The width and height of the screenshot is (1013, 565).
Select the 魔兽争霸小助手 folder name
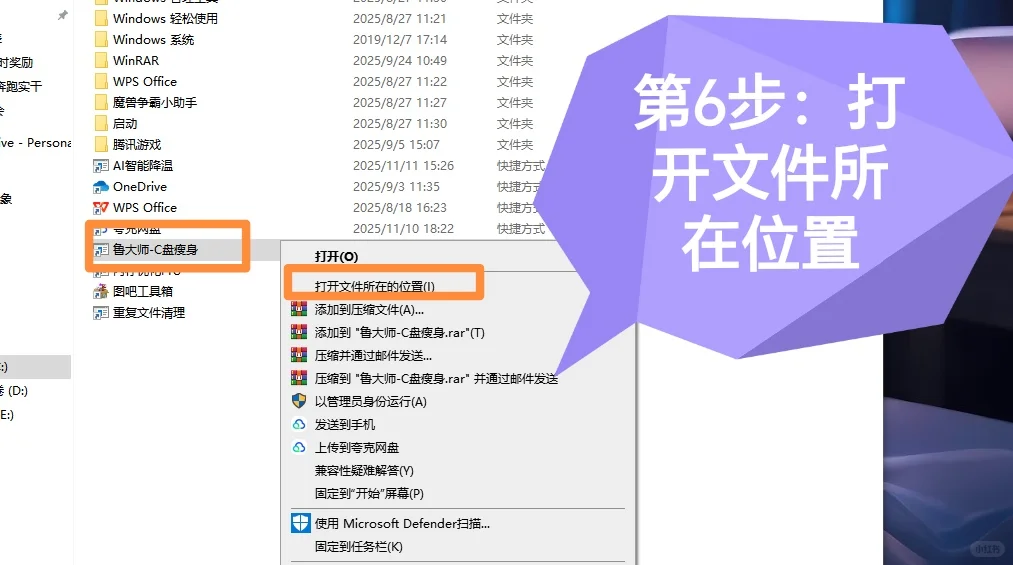[x=154, y=103]
